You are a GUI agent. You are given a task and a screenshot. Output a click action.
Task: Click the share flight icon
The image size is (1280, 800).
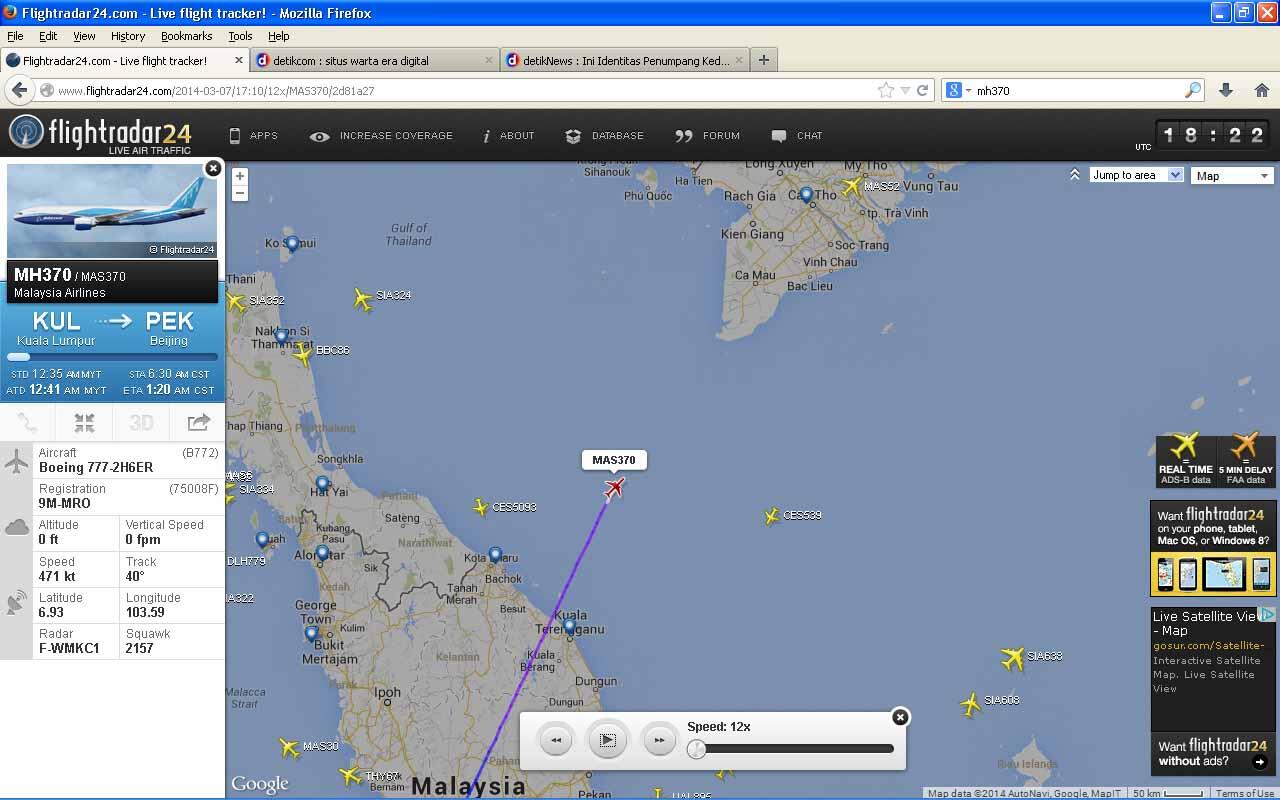[x=199, y=423]
